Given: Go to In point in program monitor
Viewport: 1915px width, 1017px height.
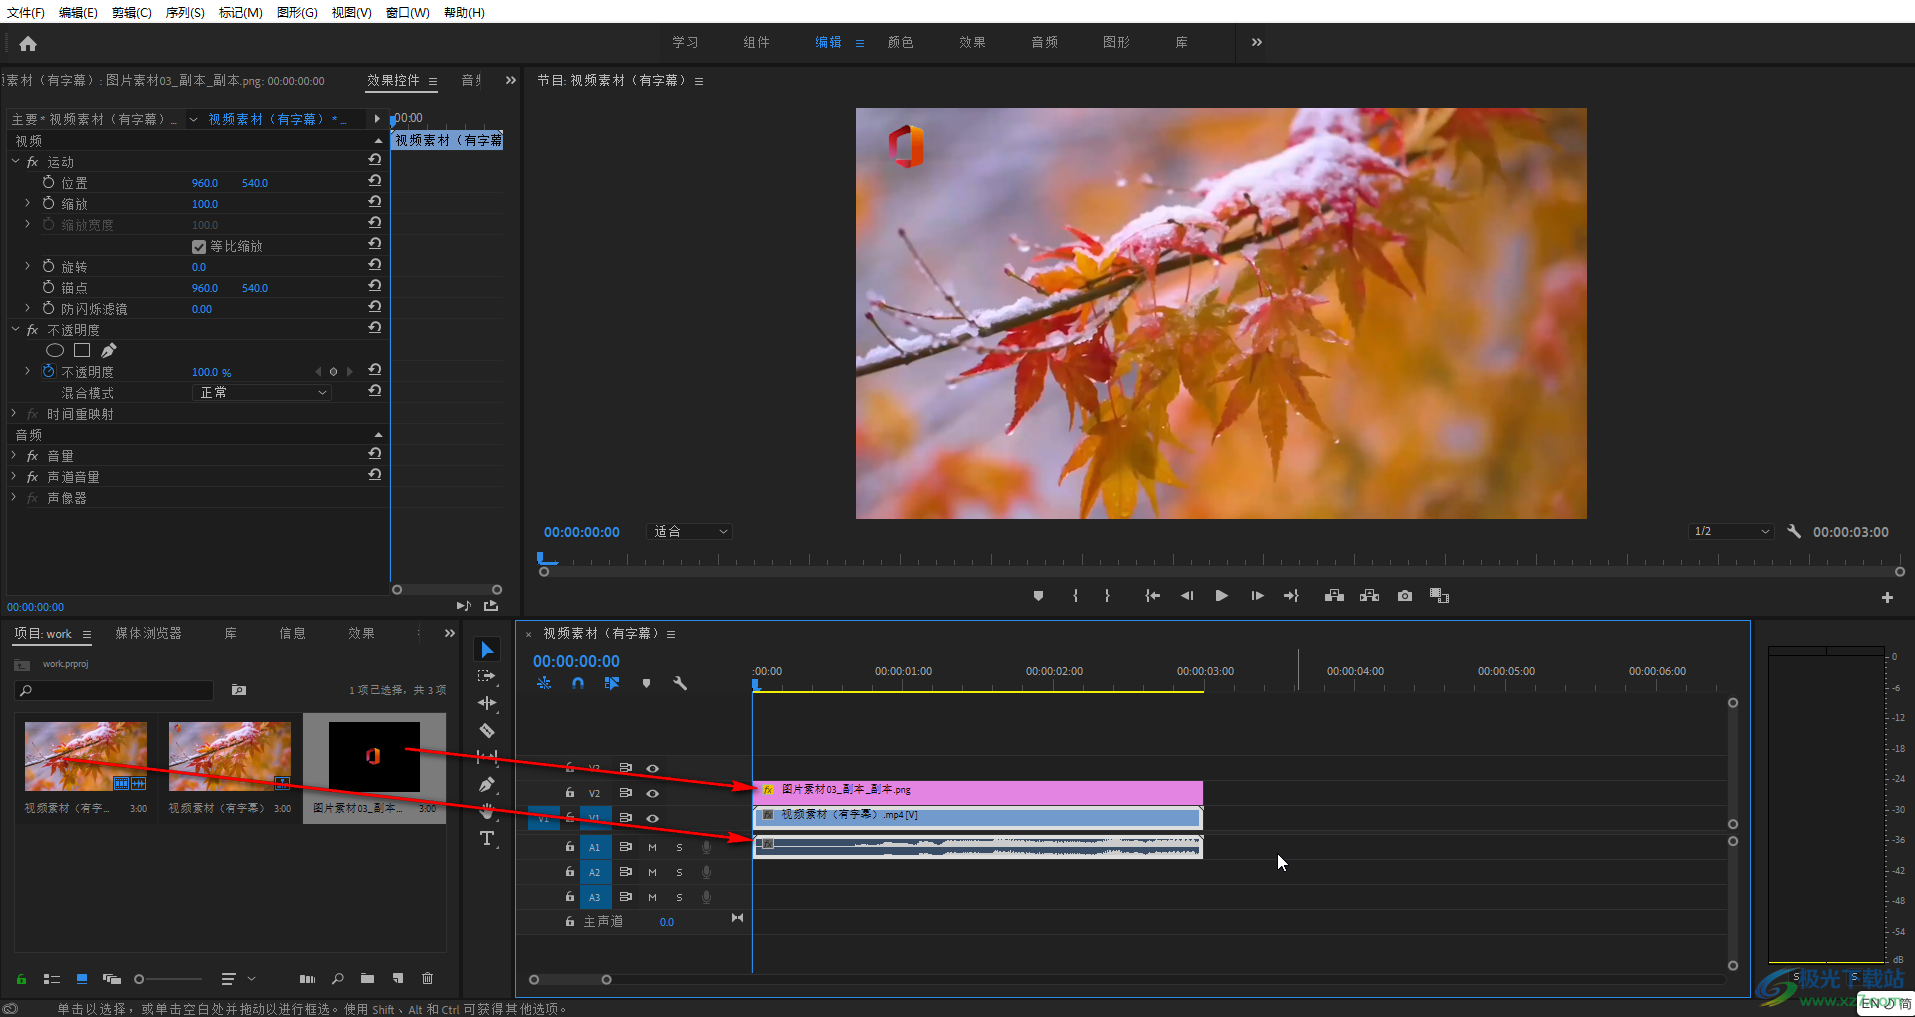Looking at the screenshot, I should 1152,595.
